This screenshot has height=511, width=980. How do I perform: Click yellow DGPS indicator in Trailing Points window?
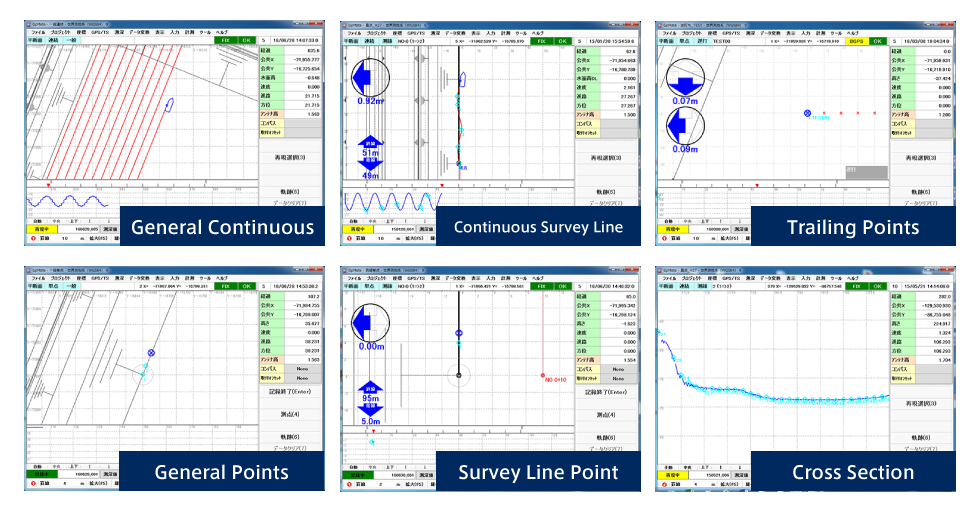tap(856, 41)
